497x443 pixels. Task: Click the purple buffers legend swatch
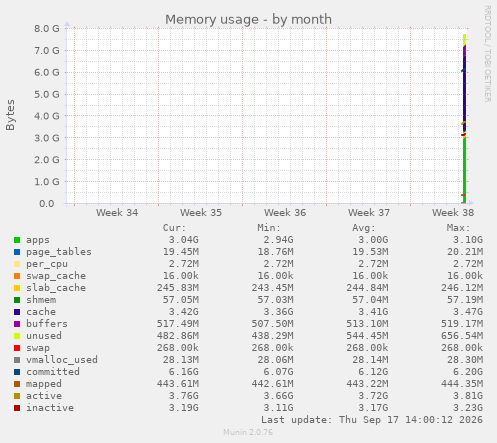click(17, 324)
